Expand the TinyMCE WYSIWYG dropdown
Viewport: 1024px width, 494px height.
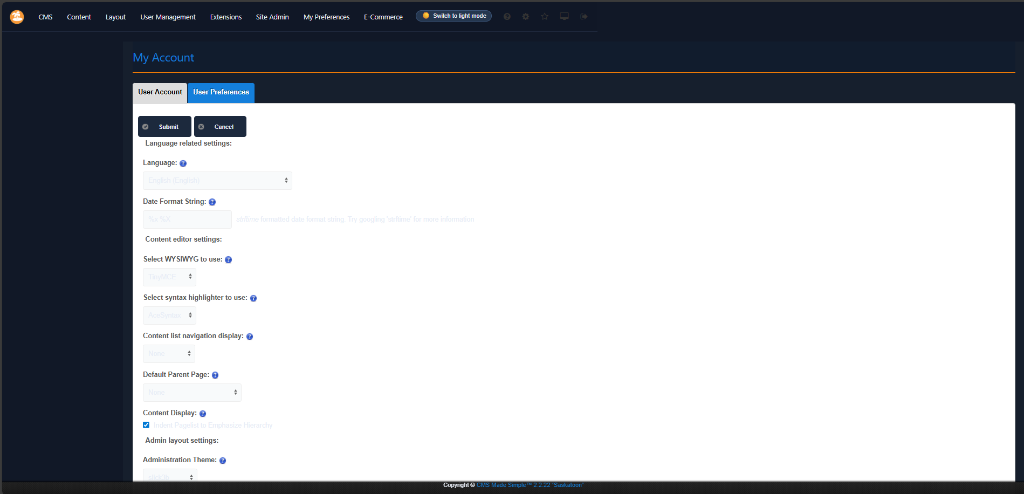click(x=169, y=276)
